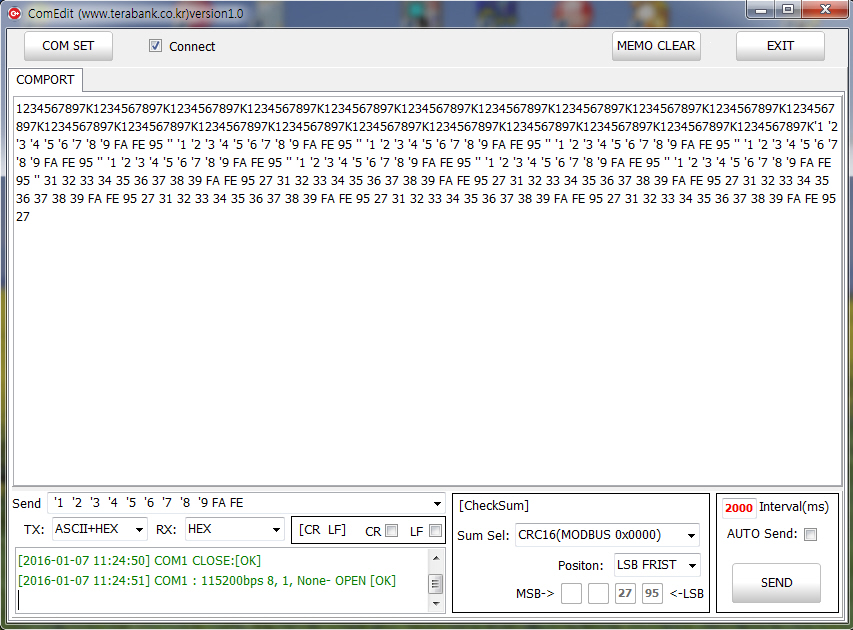This screenshot has width=853, height=630.
Task: Click the Interval(ms) field showing 2000
Action: click(739, 508)
